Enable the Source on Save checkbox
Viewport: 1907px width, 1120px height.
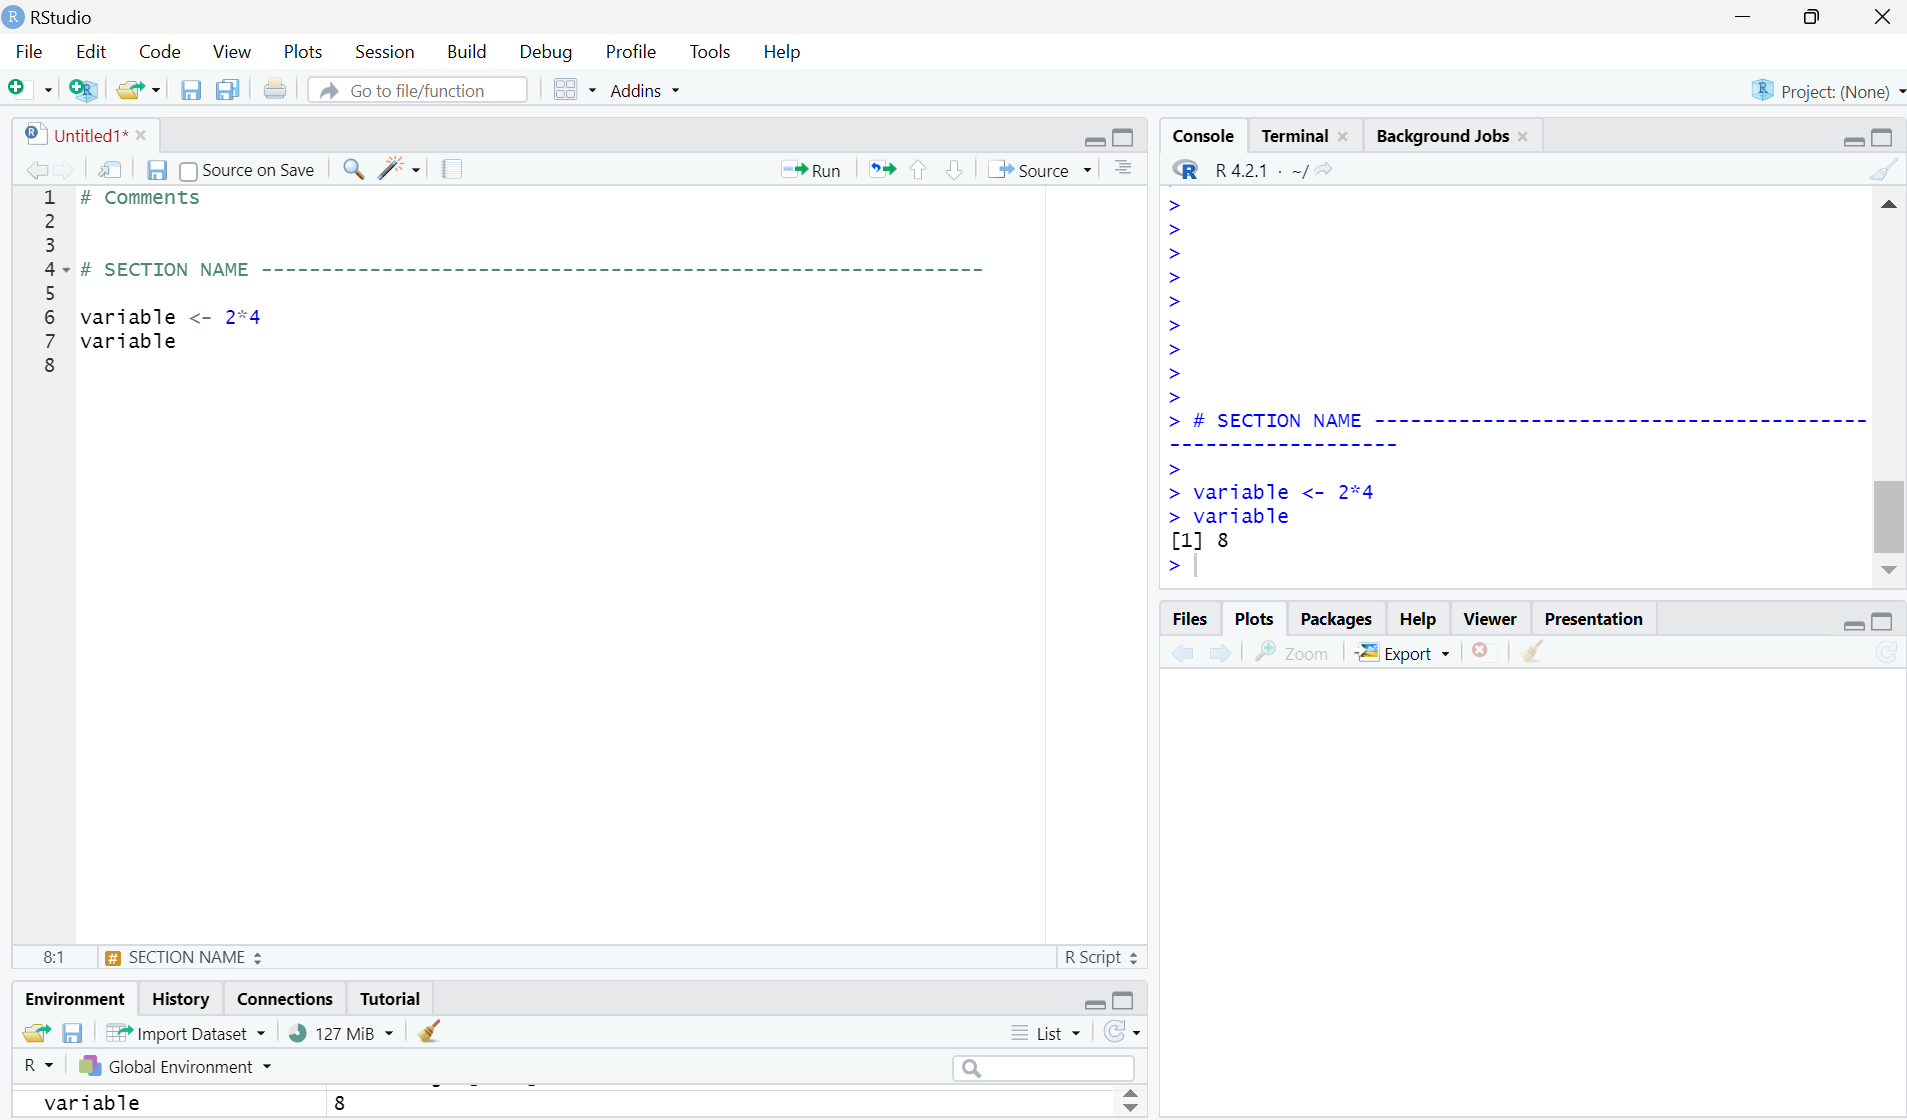pos(188,171)
